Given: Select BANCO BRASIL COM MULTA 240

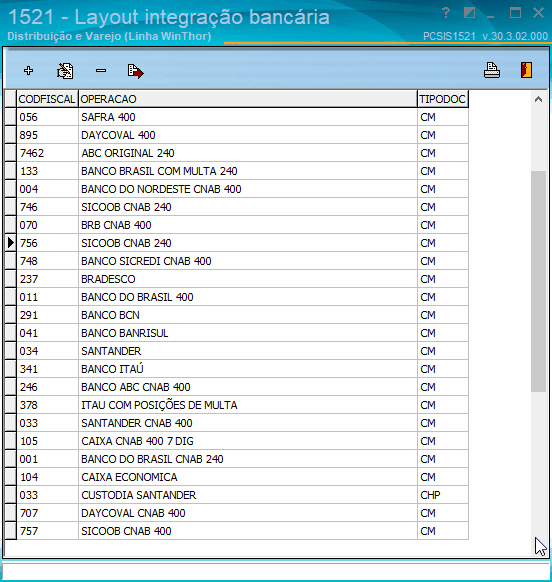Looking at the screenshot, I should point(236,171).
